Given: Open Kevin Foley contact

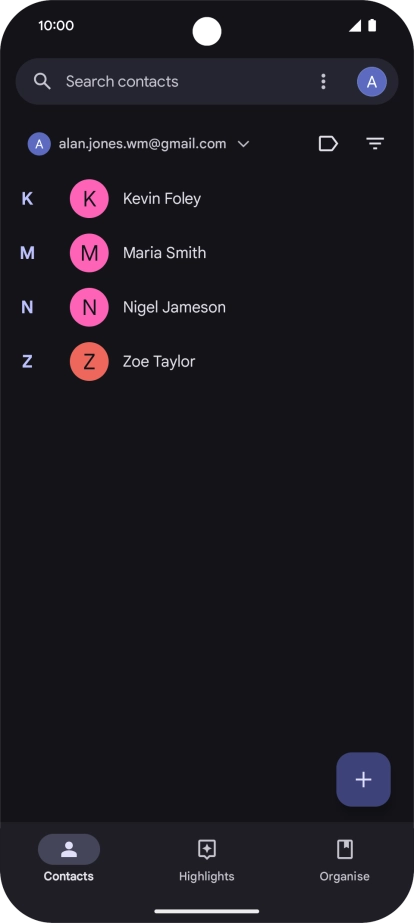Looking at the screenshot, I should pos(207,199).
